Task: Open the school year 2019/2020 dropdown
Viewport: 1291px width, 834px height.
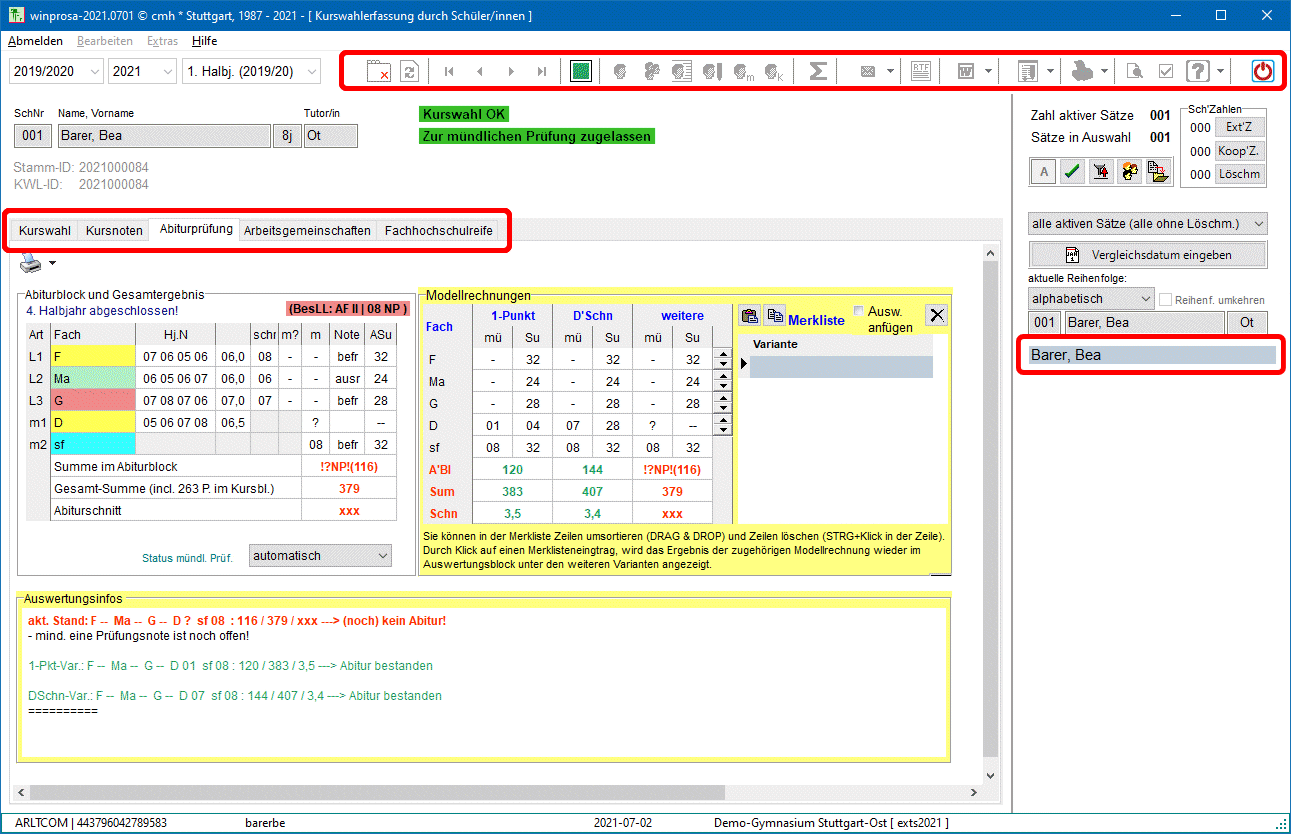Action: point(56,71)
